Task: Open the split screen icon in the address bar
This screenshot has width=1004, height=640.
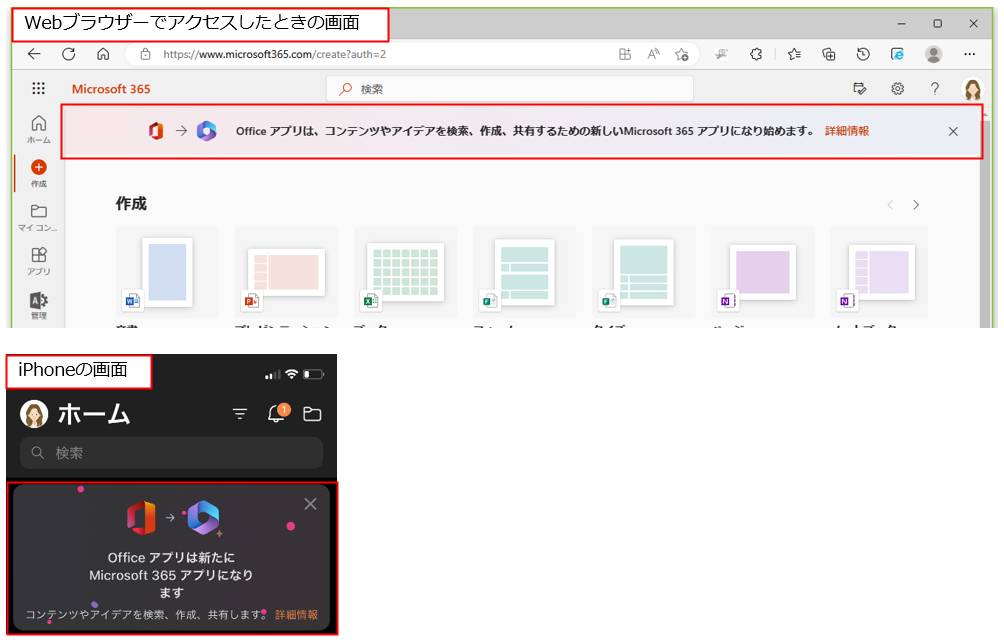Action: (625, 54)
